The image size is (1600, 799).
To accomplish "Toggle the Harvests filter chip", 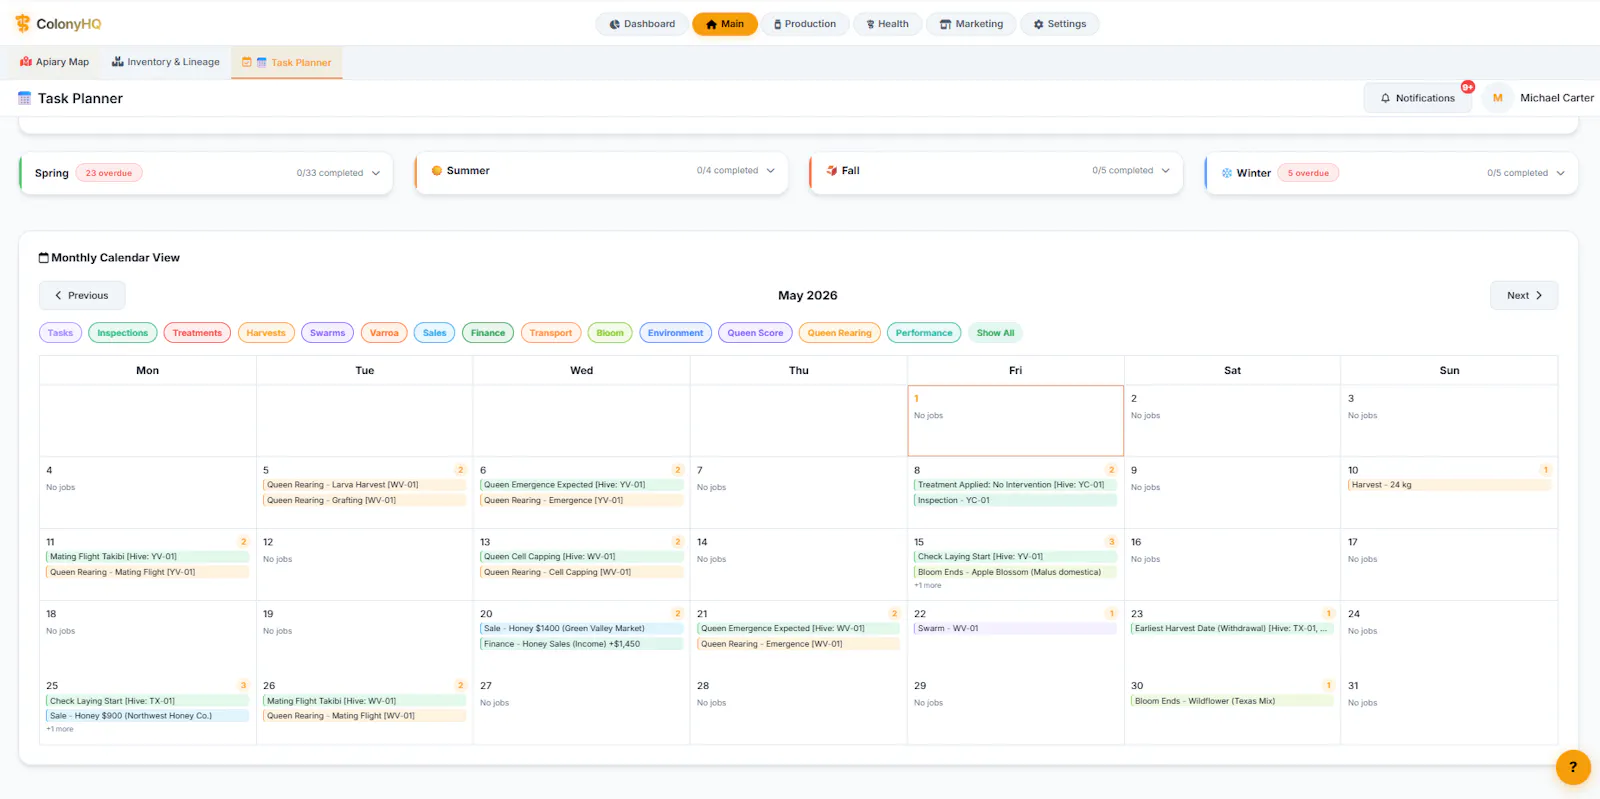I will (x=266, y=333).
